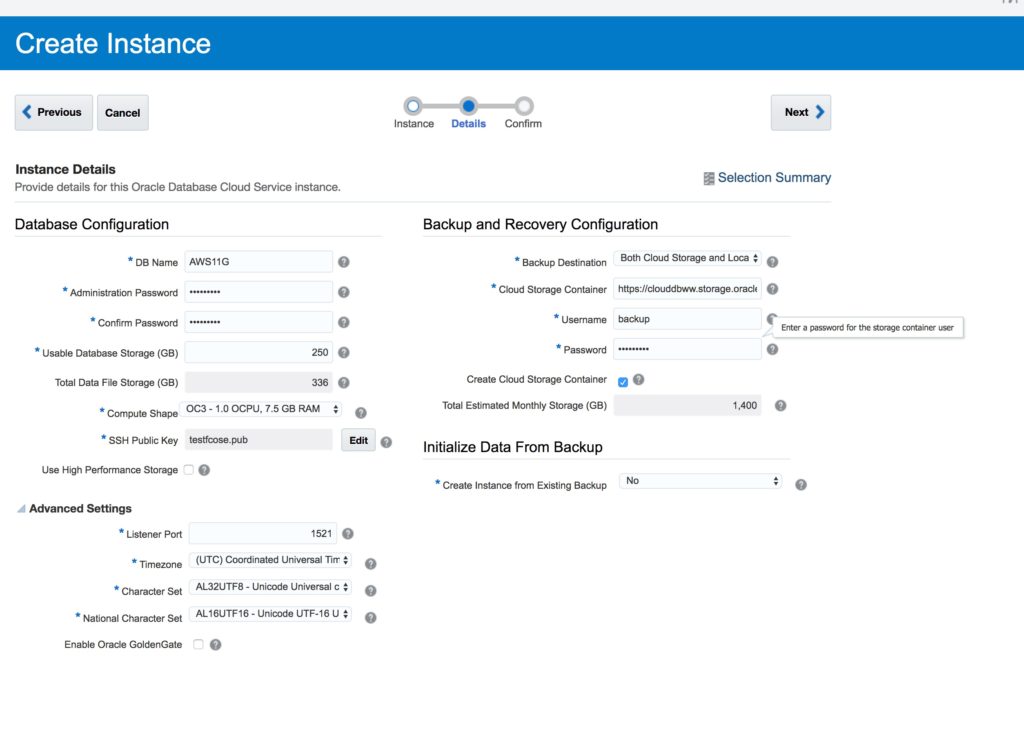Click the Next button

800,113
